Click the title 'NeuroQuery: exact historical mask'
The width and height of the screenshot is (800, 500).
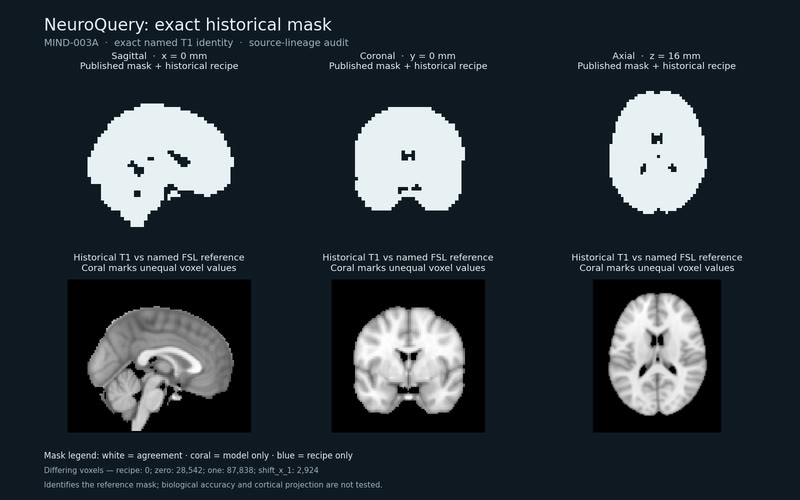[188, 24]
